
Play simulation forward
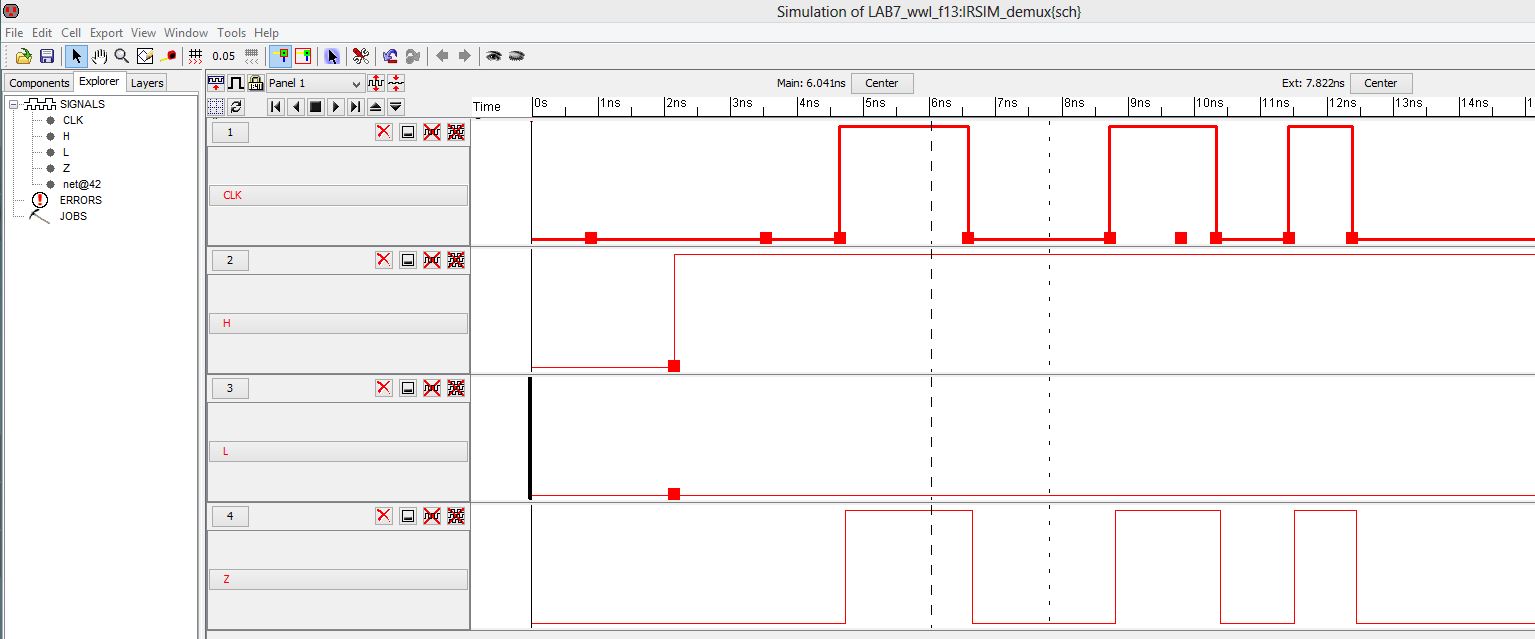(x=336, y=106)
